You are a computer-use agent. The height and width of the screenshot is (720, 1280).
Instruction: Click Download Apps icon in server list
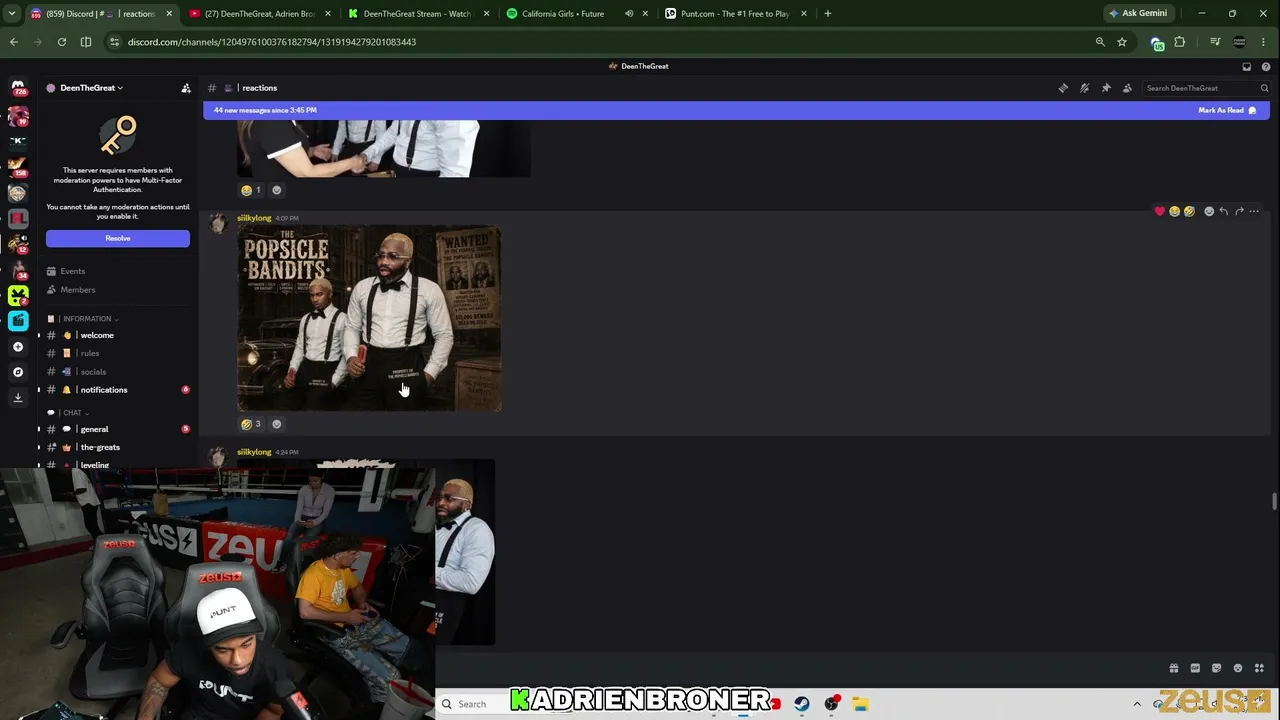[x=18, y=397]
